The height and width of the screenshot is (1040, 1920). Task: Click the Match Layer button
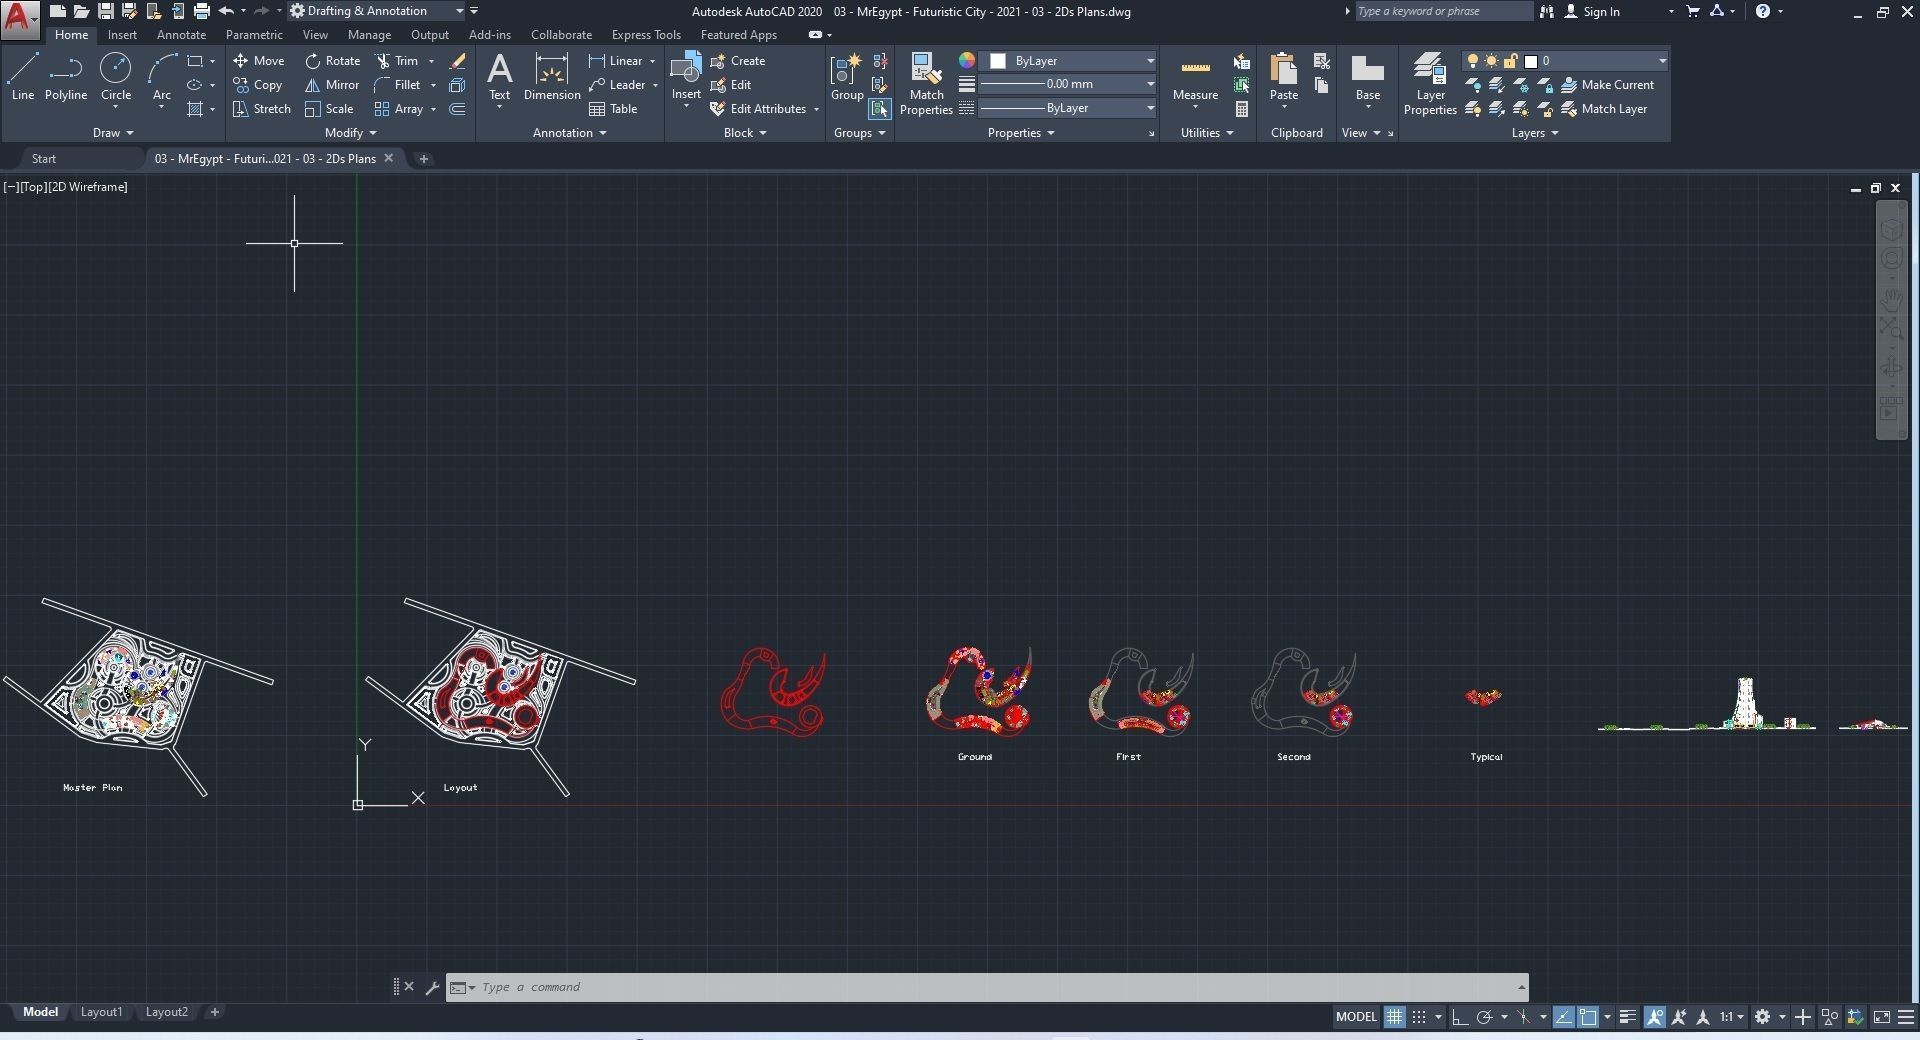click(1604, 109)
